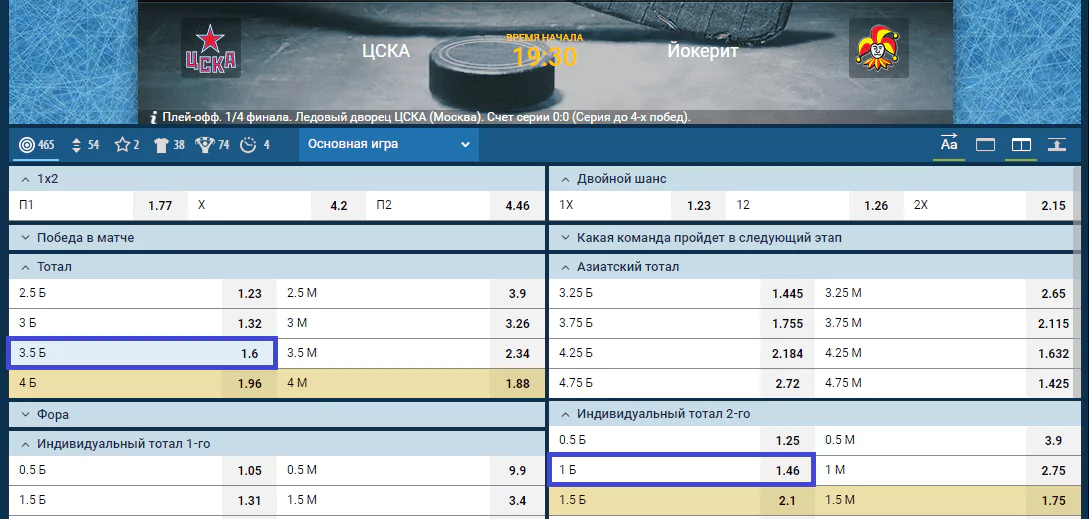Switch to two-column layout view
The width and height of the screenshot is (1089, 519).
1021,145
